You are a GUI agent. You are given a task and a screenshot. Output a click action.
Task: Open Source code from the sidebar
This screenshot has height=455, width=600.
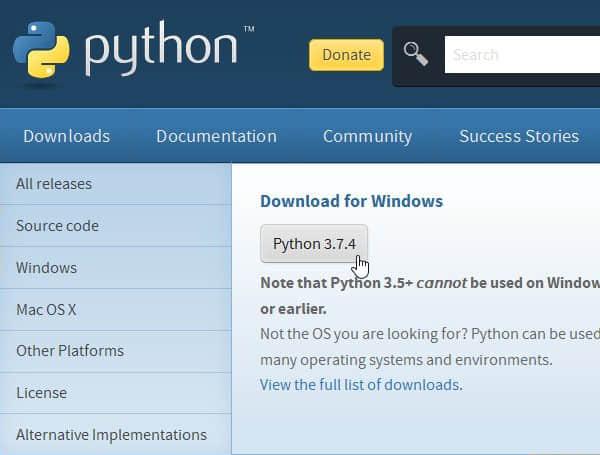(x=57, y=226)
